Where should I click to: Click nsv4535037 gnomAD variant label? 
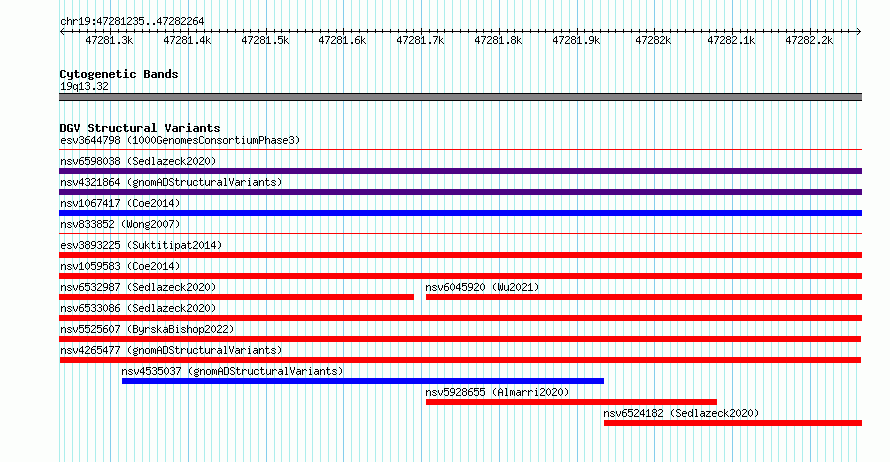click(232, 371)
